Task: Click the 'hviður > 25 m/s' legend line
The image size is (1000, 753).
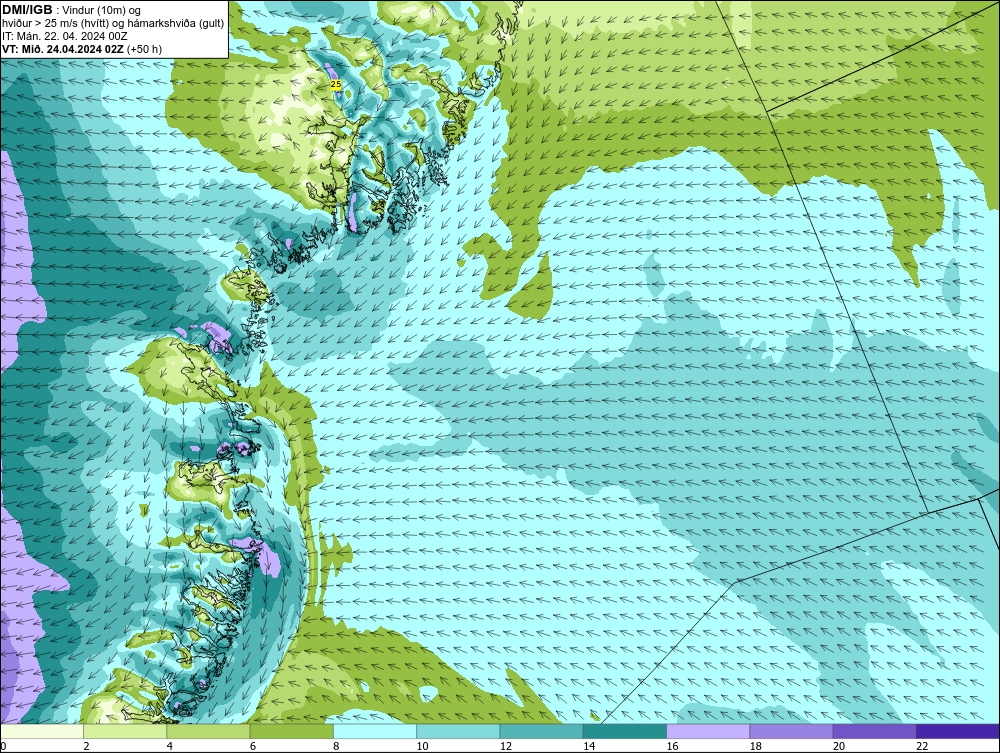Action: [113, 23]
